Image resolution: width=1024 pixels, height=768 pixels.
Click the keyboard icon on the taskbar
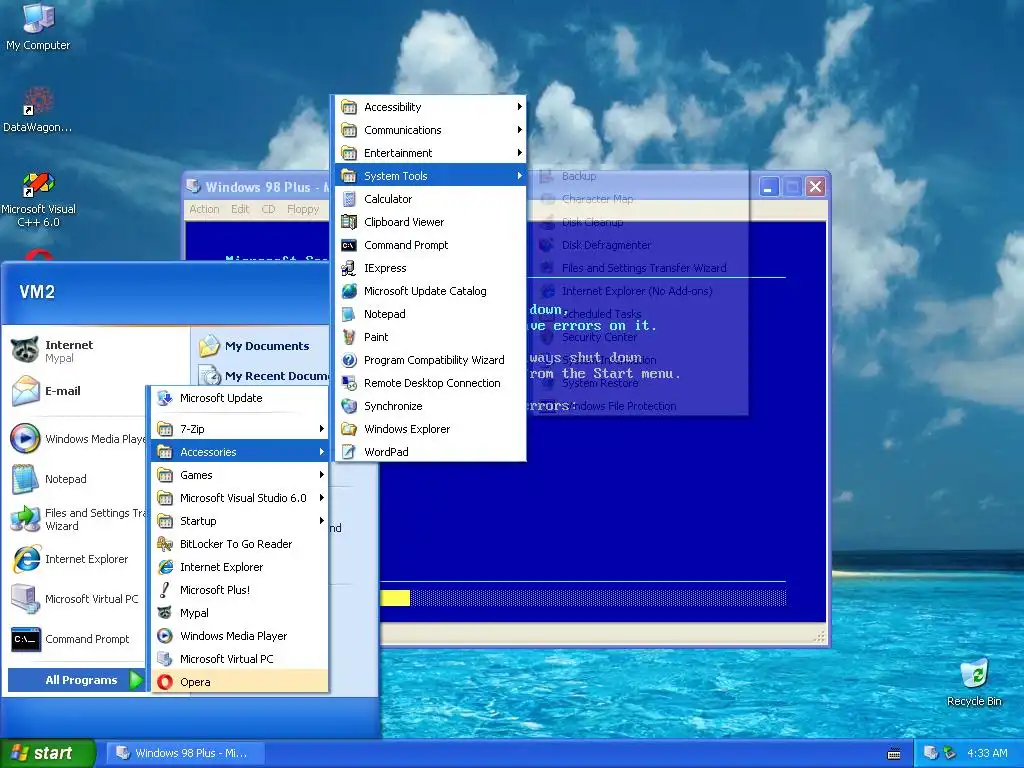[x=894, y=754]
